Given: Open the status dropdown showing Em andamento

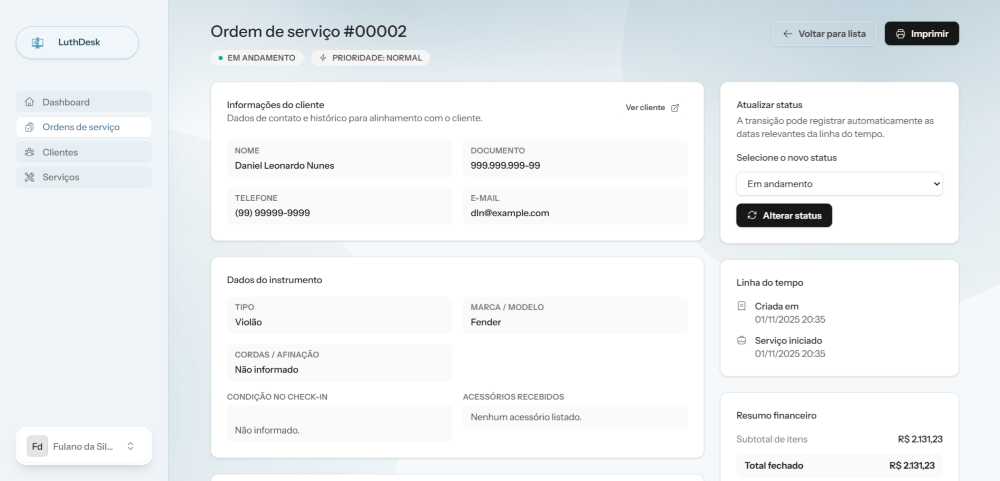Looking at the screenshot, I should coord(839,184).
